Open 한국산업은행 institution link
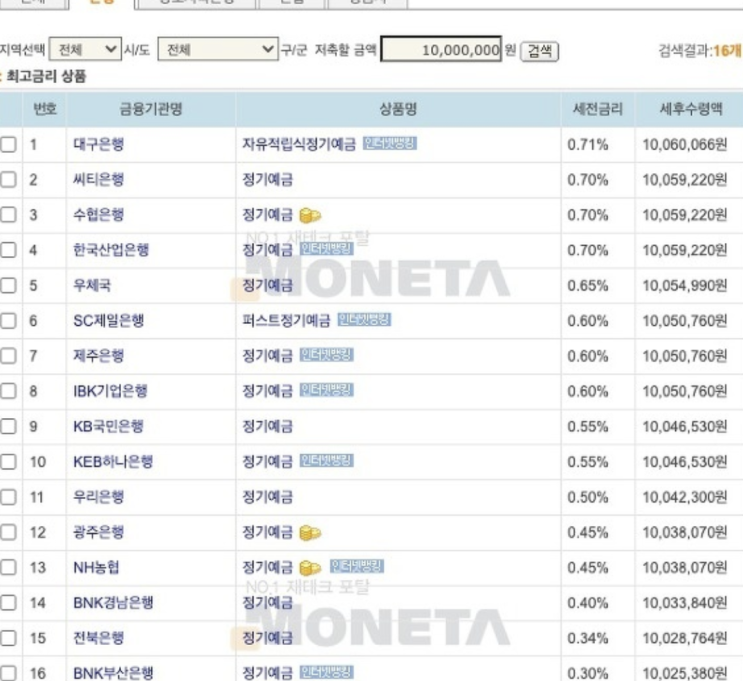The image size is (743, 681). tap(111, 250)
